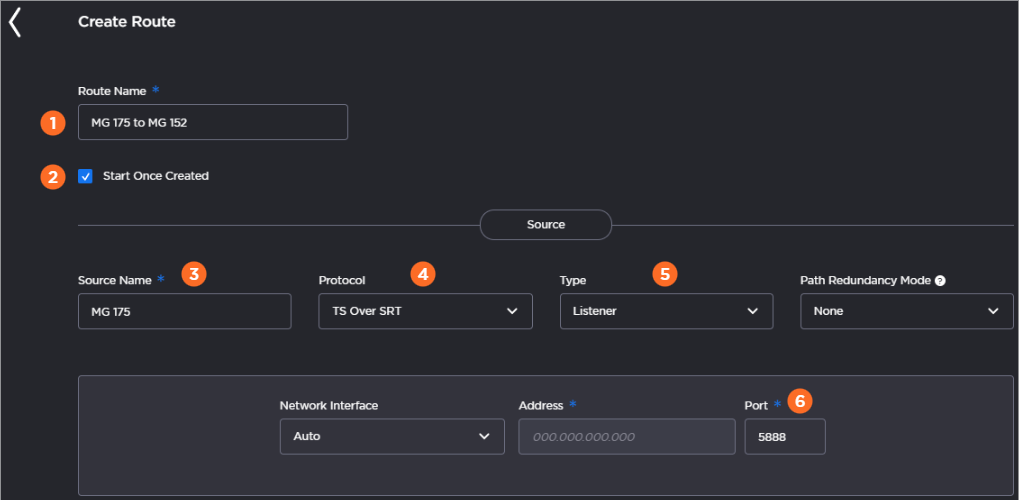Open the Protocol dropdown showing TS Over SRT
Image resolution: width=1019 pixels, height=500 pixels.
point(426,311)
